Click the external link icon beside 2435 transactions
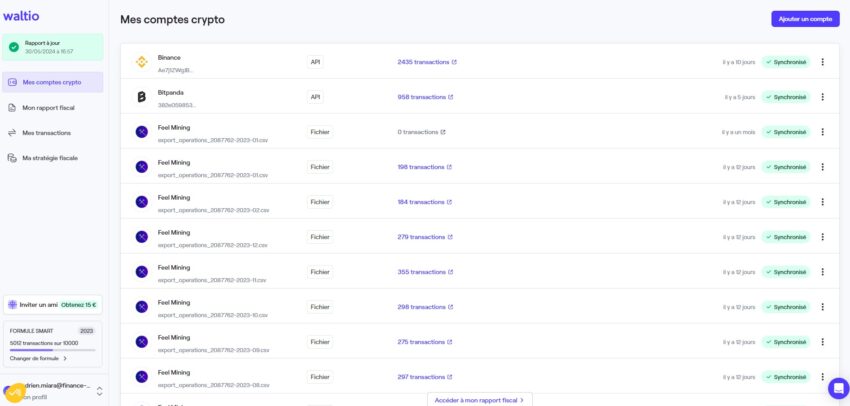Image resolution: width=850 pixels, height=406 pixels. tap(454, 62)
